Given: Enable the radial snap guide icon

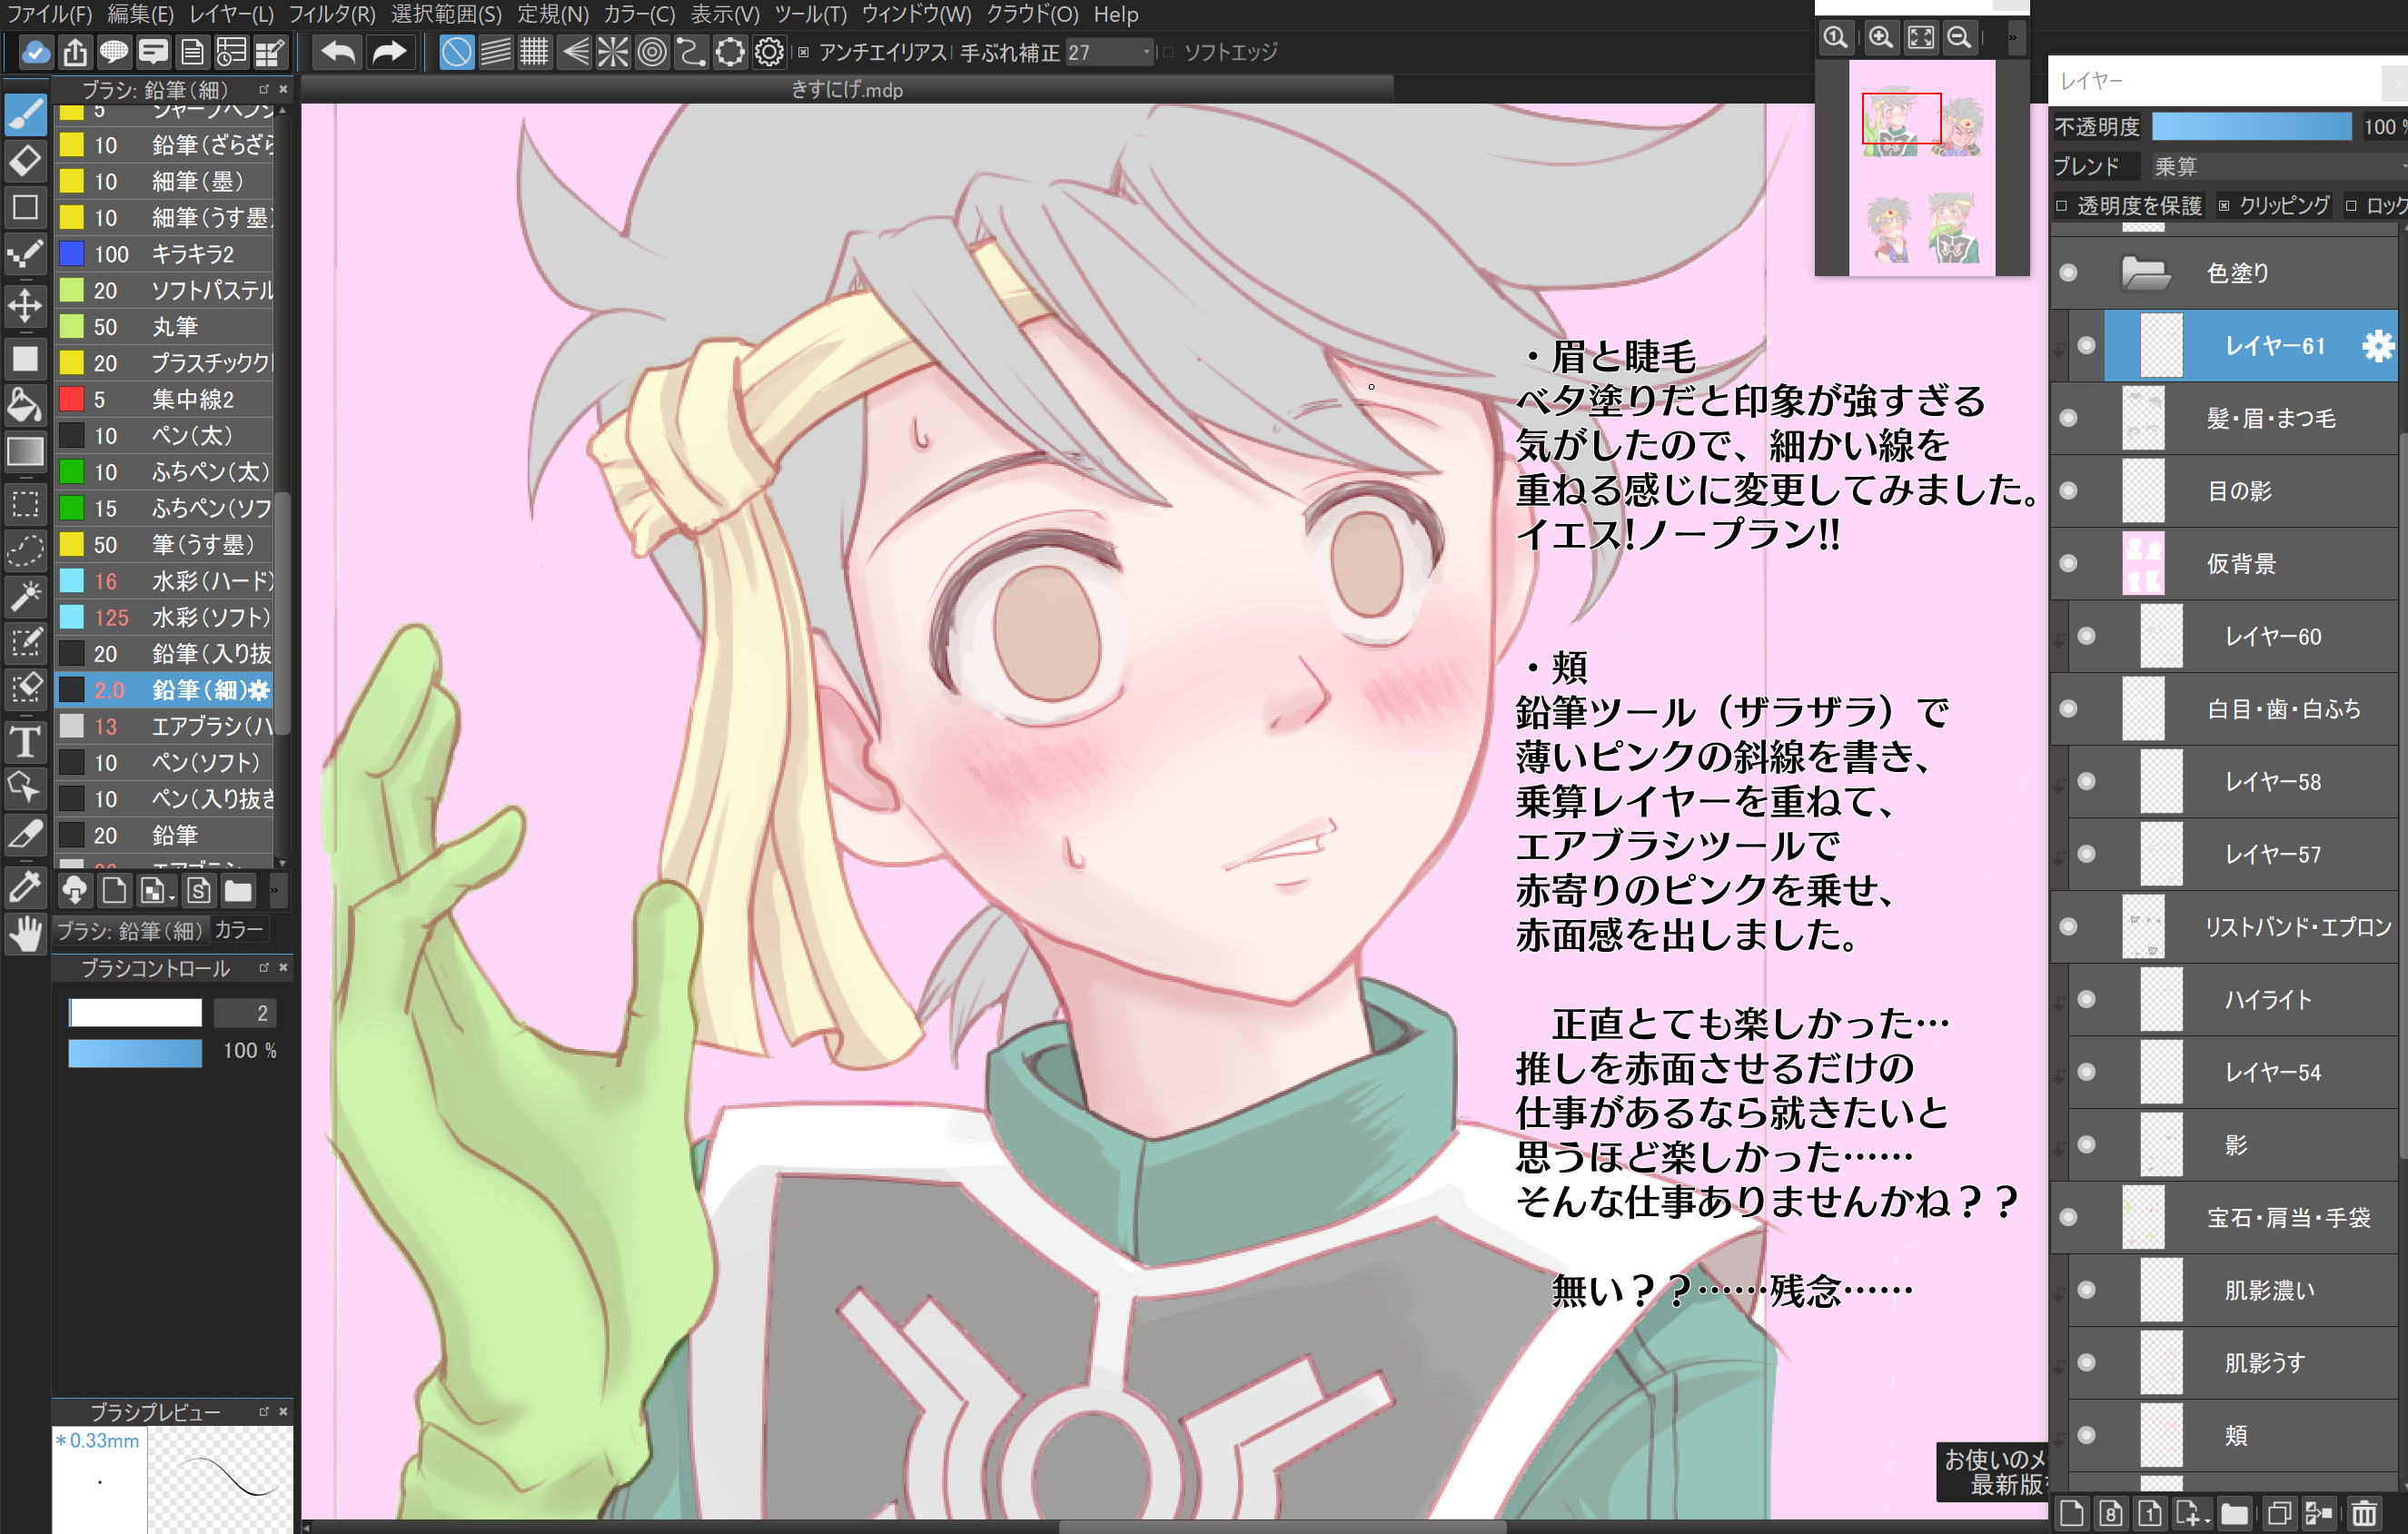Looking at the screenshot, I should pyautogui.click(x=613, y=52).
